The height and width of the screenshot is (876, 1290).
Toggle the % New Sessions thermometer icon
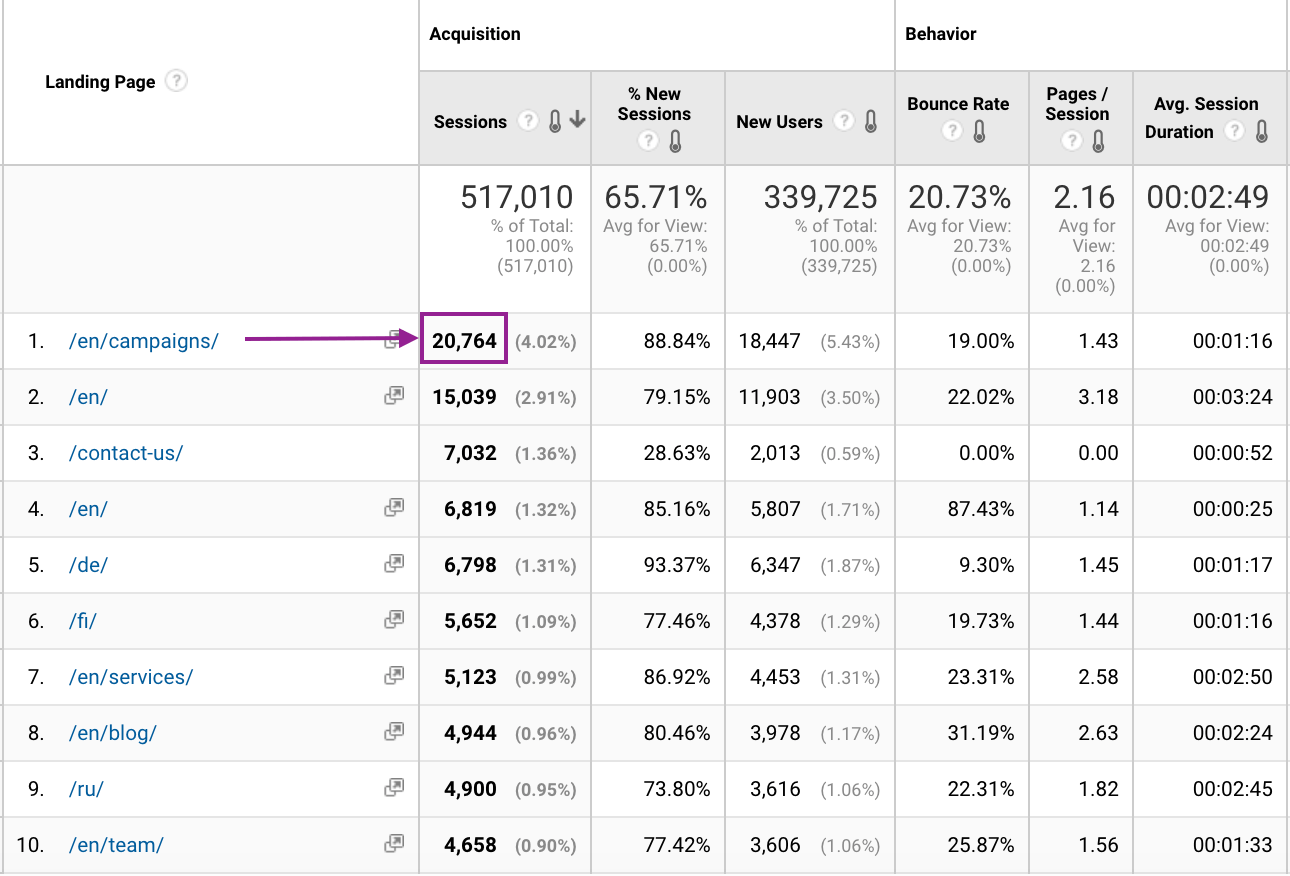[x=675, y=141]
